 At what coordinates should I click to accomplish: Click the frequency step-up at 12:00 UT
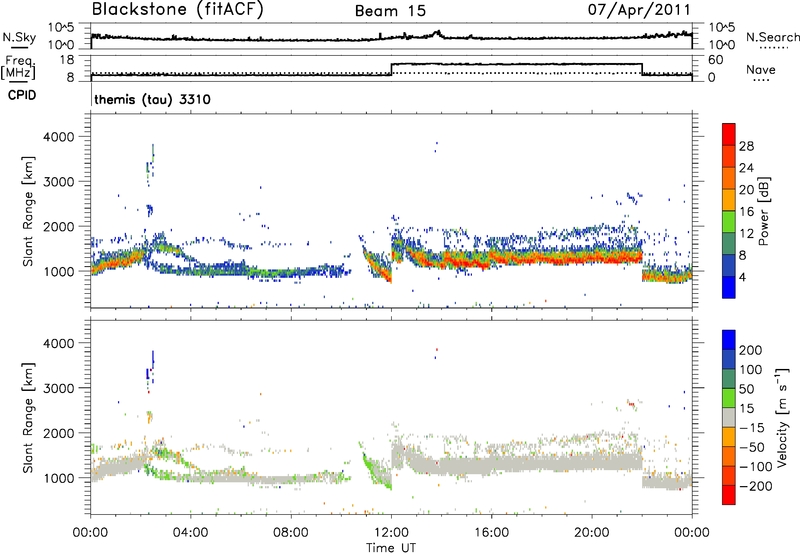click(x=391, y=69)
